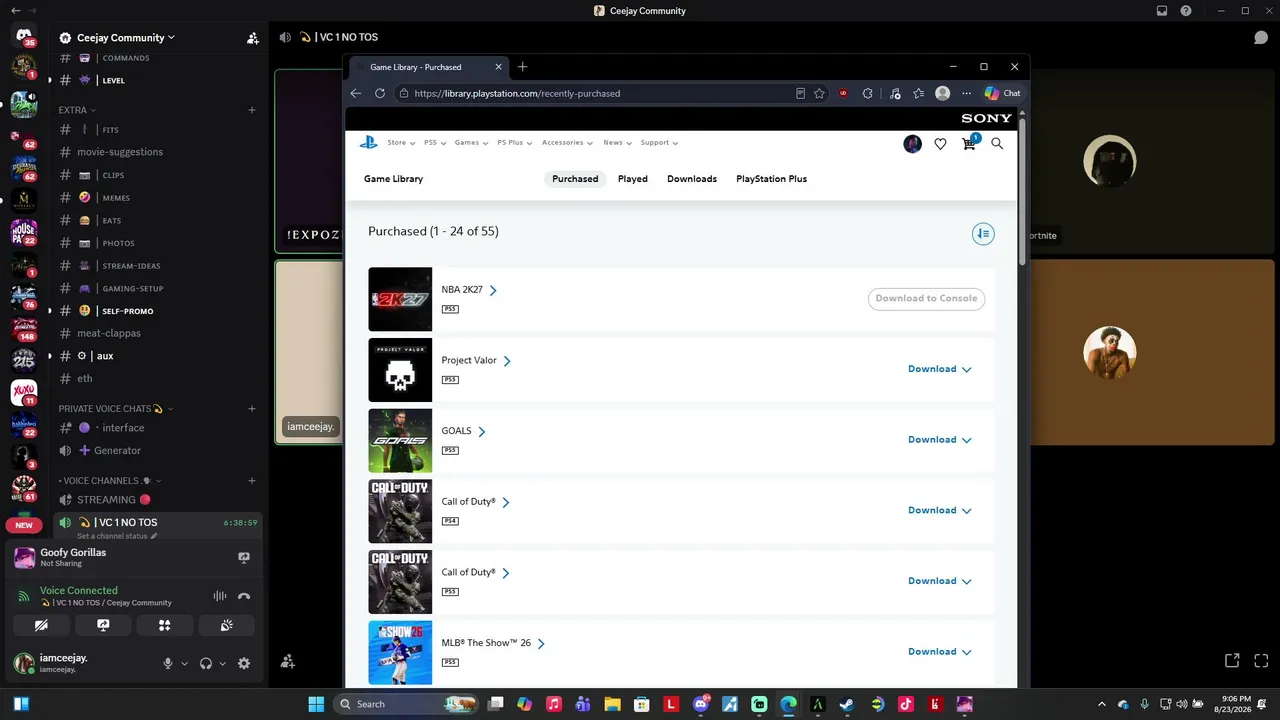Open microphone input options arrow

[x=184, y=664]
